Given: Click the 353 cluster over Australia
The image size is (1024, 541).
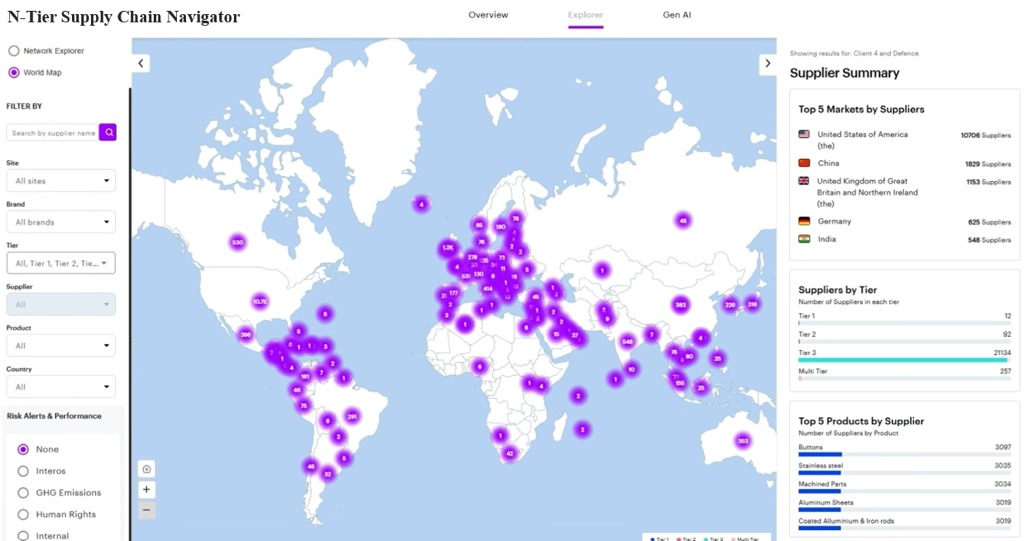Looking at the screenshot, I should (x=743, y=441).
